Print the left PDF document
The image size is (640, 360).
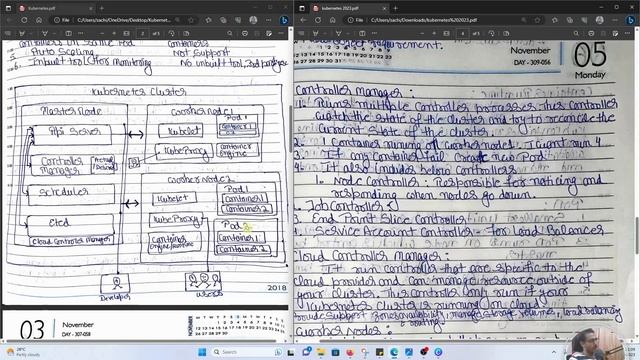(x=244, y=33)
